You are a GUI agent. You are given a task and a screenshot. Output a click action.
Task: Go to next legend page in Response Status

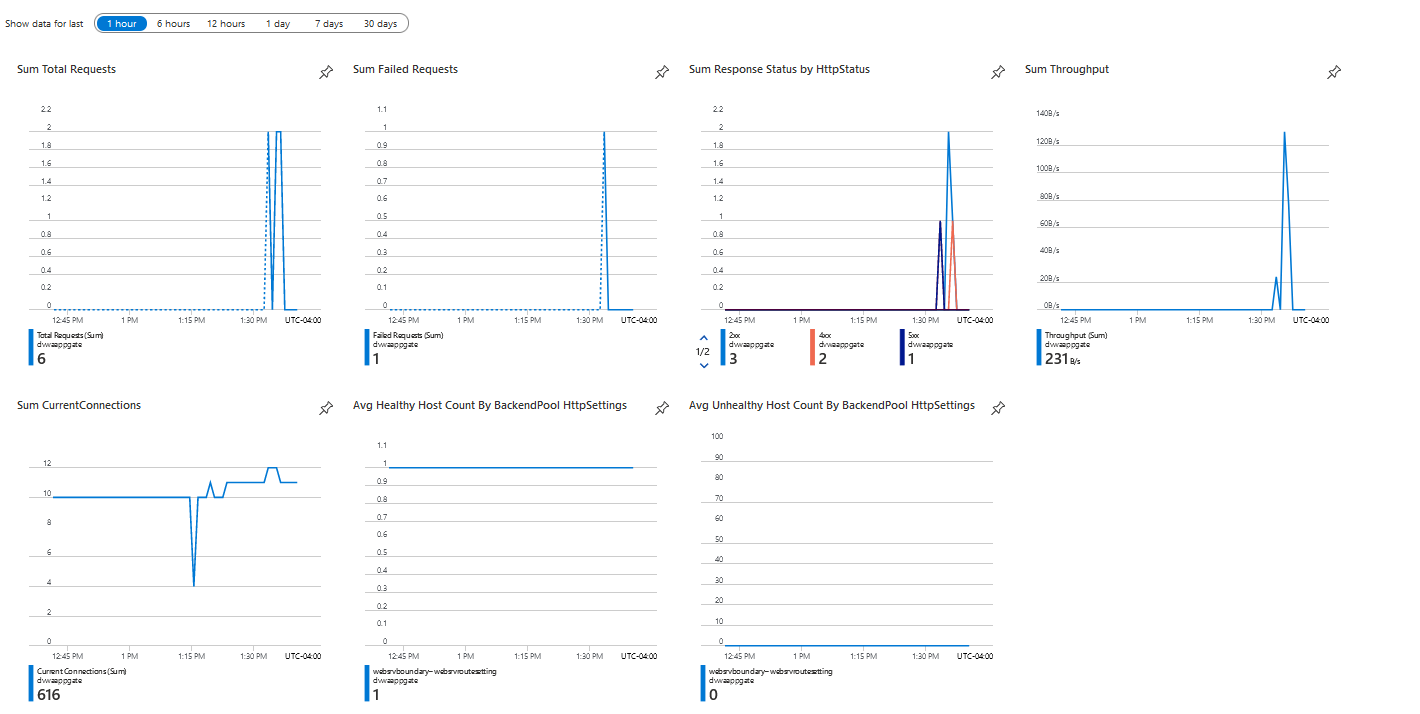(x=703, y=365)
